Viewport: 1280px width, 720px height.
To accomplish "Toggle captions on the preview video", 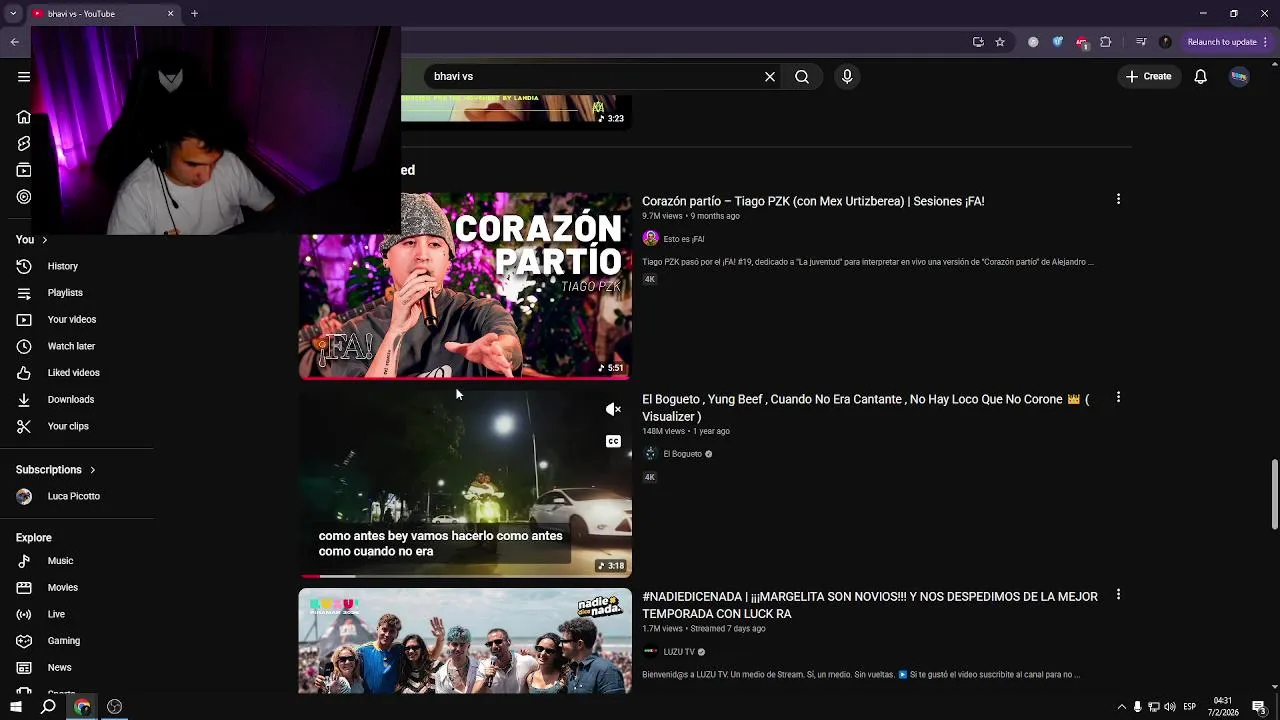I will click(x=613, y=441).
